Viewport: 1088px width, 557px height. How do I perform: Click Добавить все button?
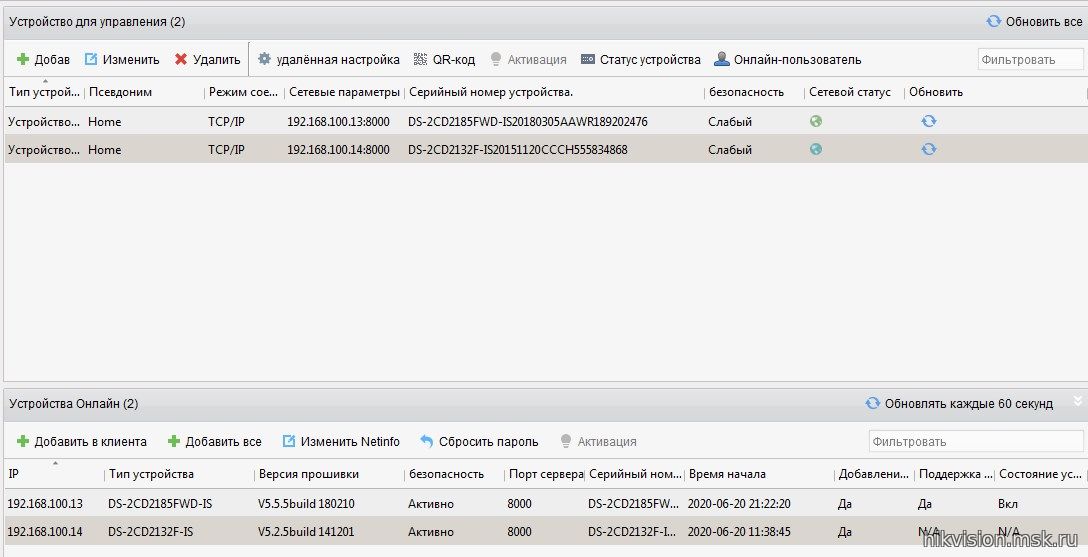click(x=215, y=442)
